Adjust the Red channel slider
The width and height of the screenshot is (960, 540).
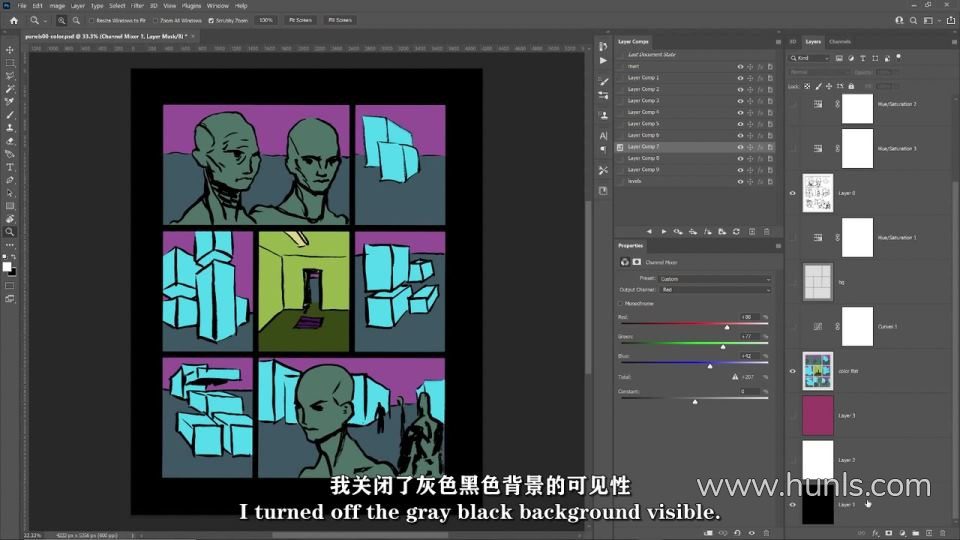coord(727,328)
